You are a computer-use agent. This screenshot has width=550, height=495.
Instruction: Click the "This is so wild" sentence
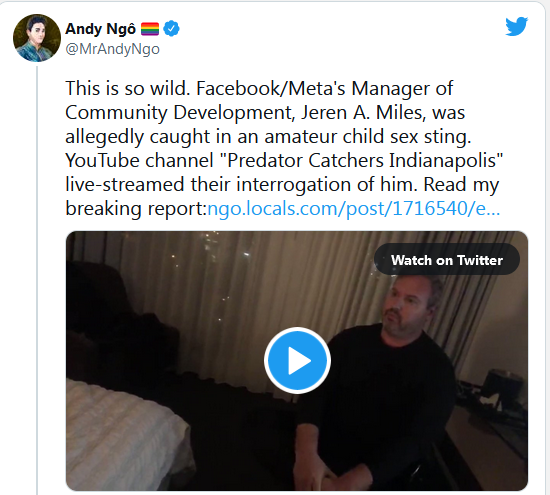(x=128, y=88)
